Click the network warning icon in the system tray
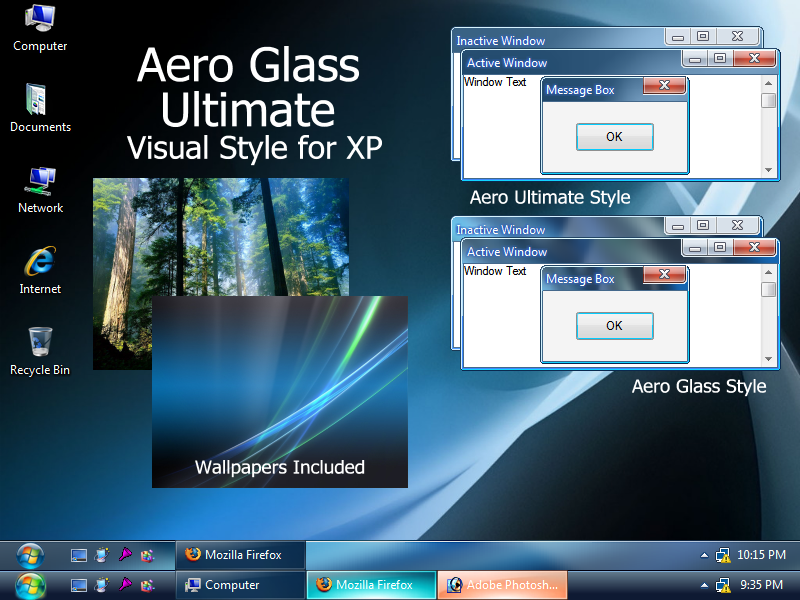The height and width of the screenshot is (600, 800). [724, 555]
